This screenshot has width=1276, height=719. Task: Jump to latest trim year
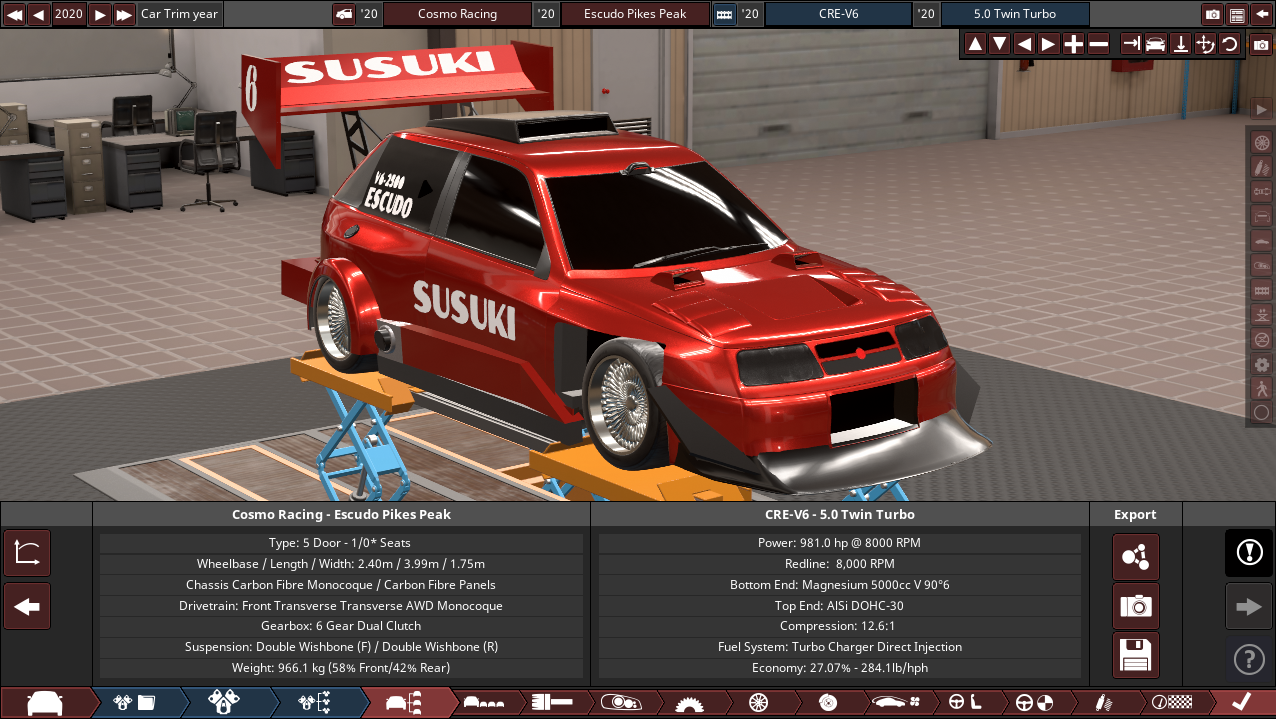pos(124,14)
